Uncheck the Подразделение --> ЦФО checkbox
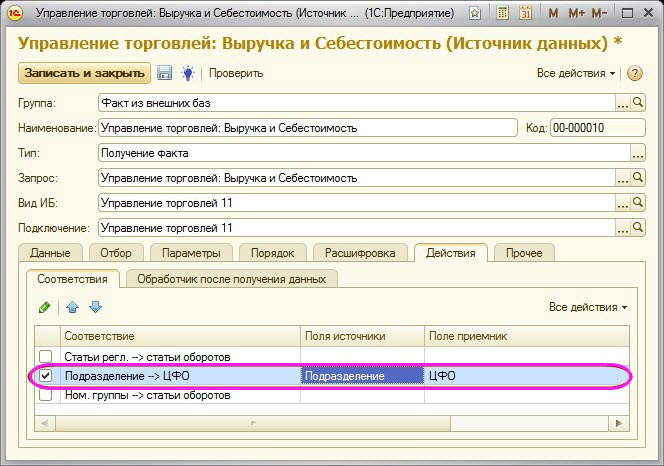The height and width of the screenshot is (466, 664). click(x=45, y=376)
